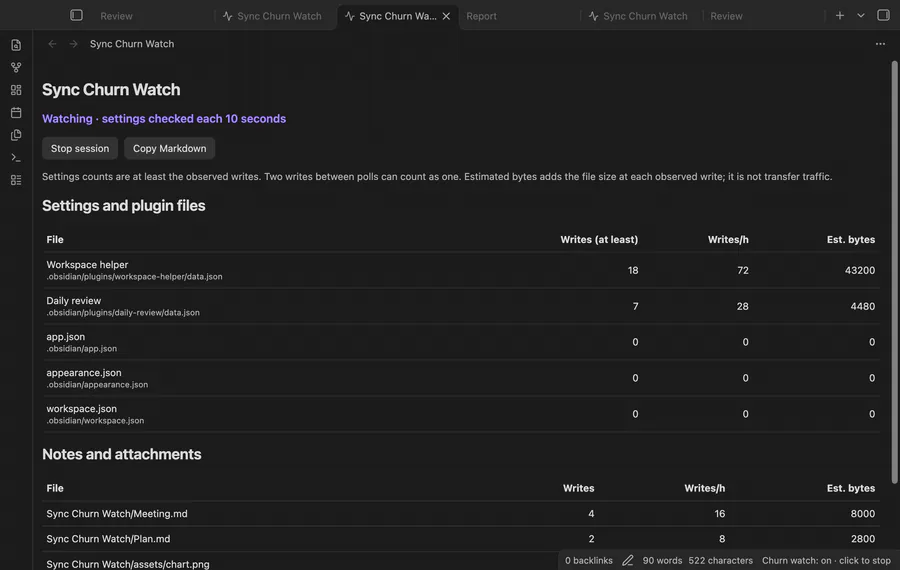Click the Copy Markdown button
900x570 pixels.
[169, 148]
